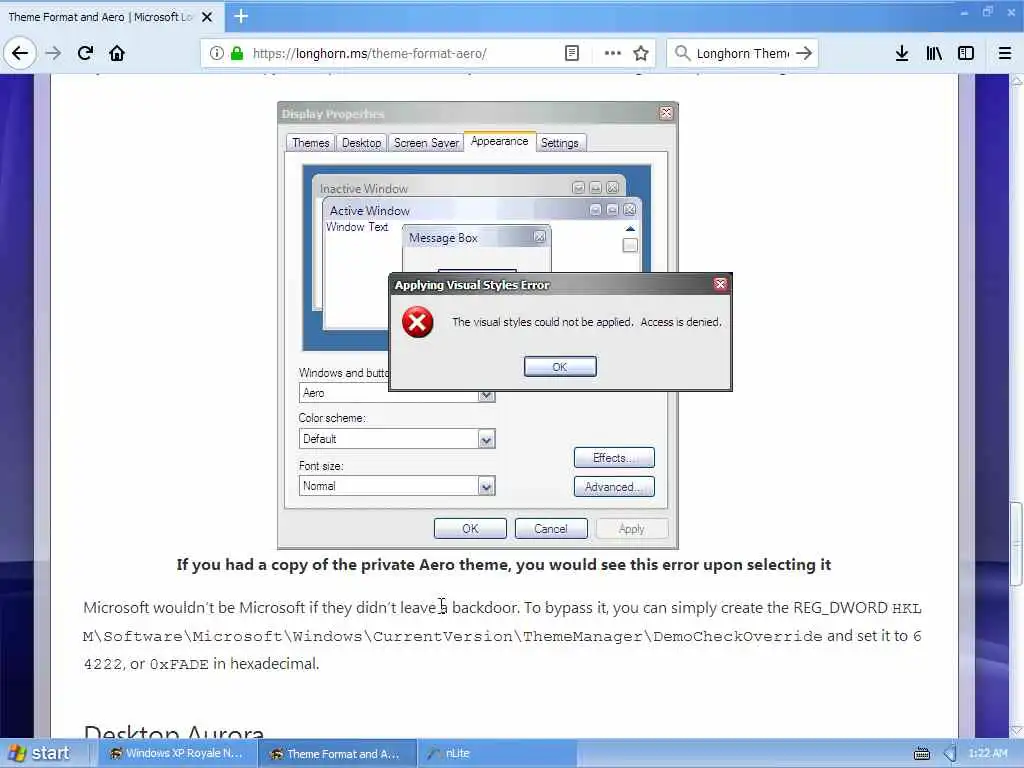Bookmark this page with the star
The height and width of the screenshot is (768, 1024).
tap(641, 54)
